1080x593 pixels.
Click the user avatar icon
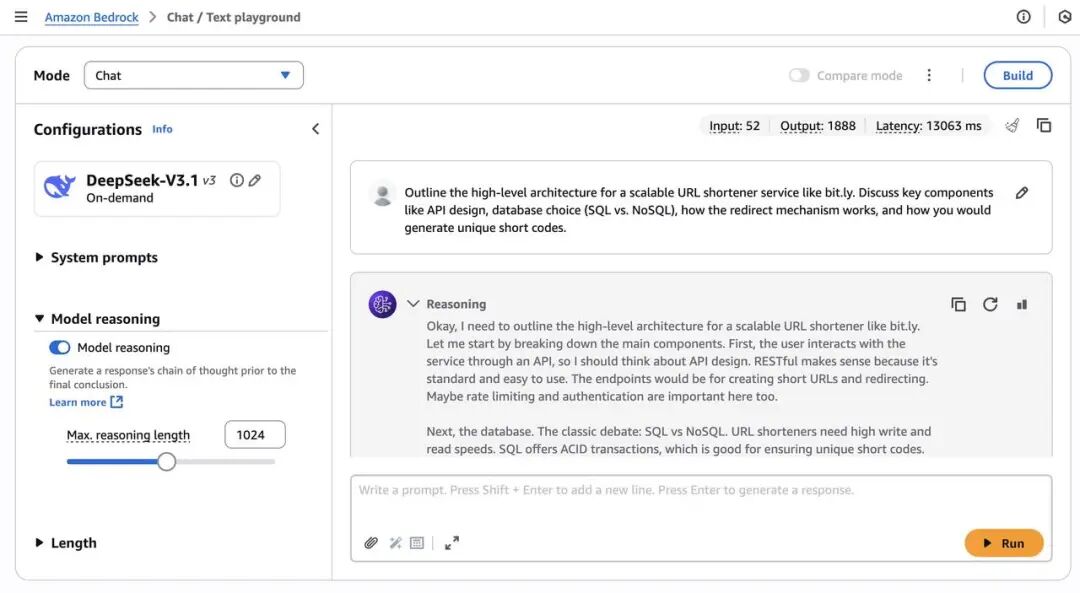pos(382,194)
